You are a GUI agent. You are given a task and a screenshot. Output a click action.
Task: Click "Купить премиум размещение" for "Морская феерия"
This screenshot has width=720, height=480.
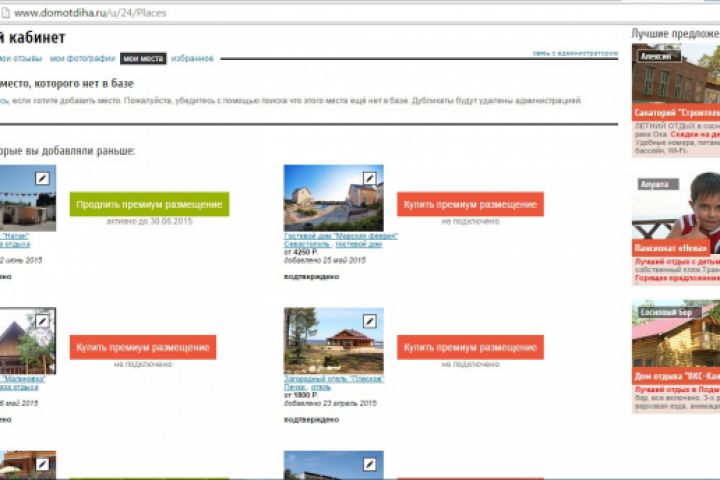click(x=470, y=204)
